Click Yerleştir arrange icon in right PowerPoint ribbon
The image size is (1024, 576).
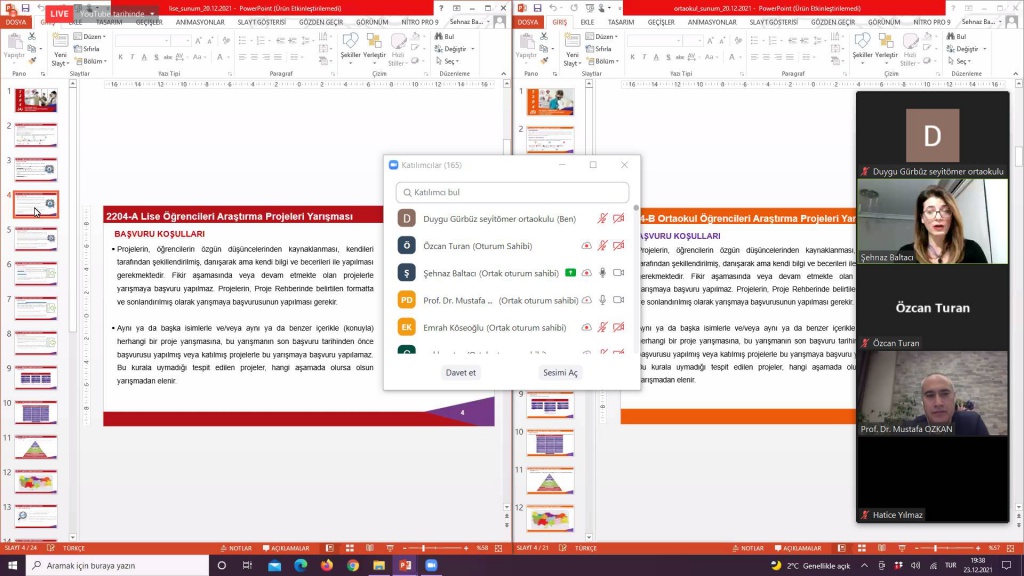[886, 45]
